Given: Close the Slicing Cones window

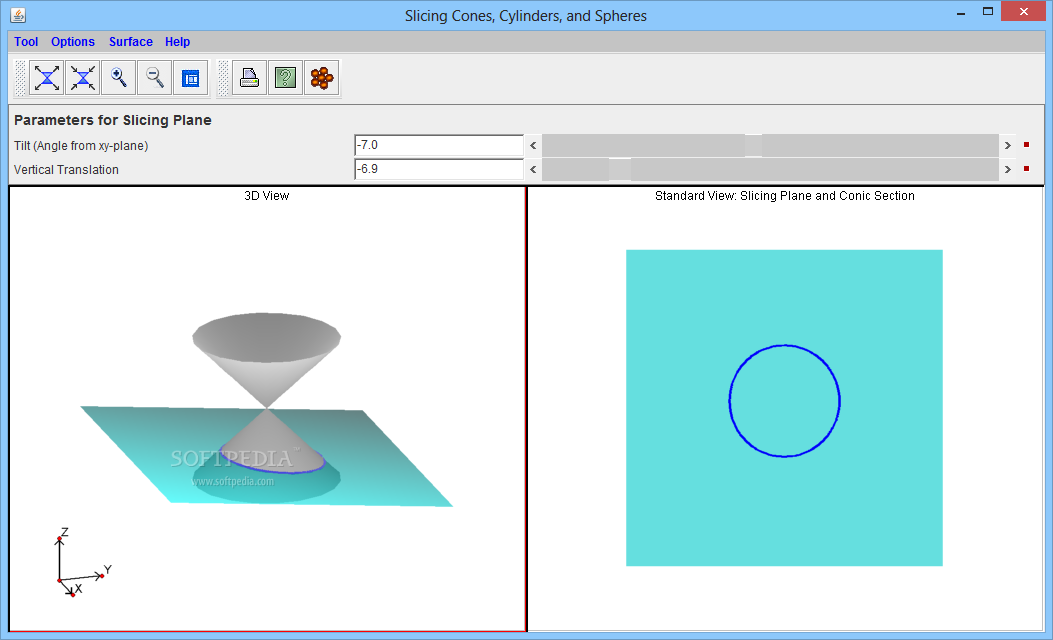Looking at the screenshot, I should 1023,11.
